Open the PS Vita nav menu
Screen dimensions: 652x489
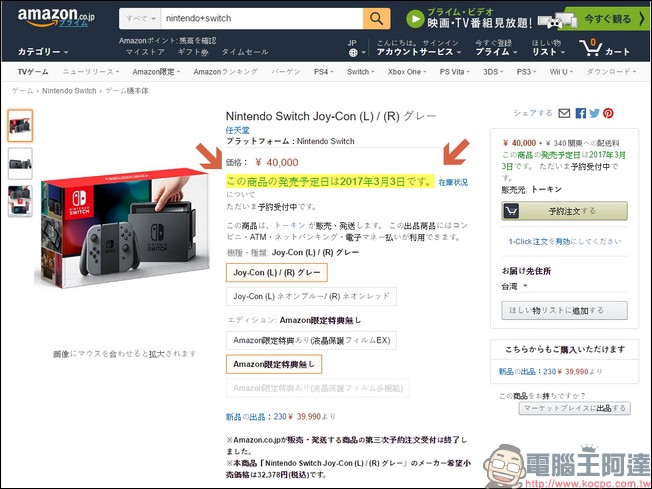[x=454, y=72]
